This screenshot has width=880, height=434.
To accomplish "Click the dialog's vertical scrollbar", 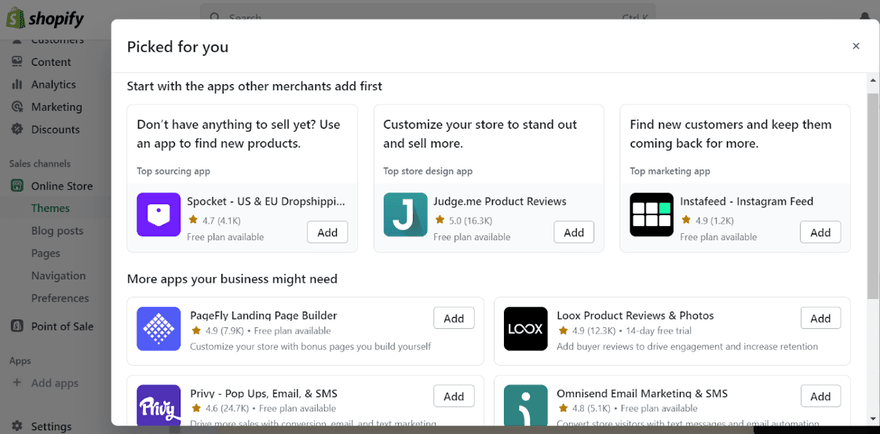I will click(872, 200).
